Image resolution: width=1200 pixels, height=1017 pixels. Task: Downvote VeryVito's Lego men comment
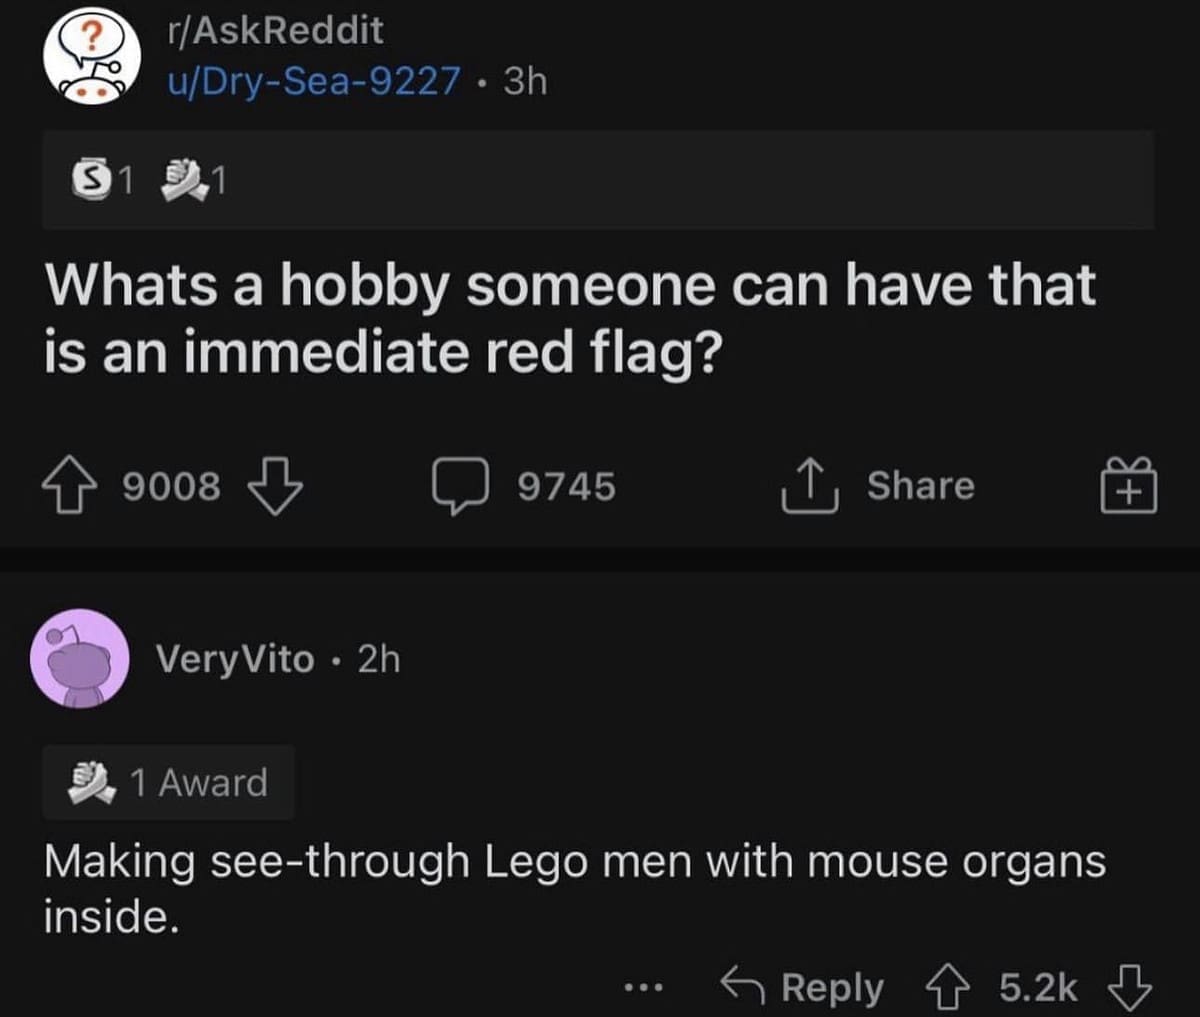[x=1130, y=988]
